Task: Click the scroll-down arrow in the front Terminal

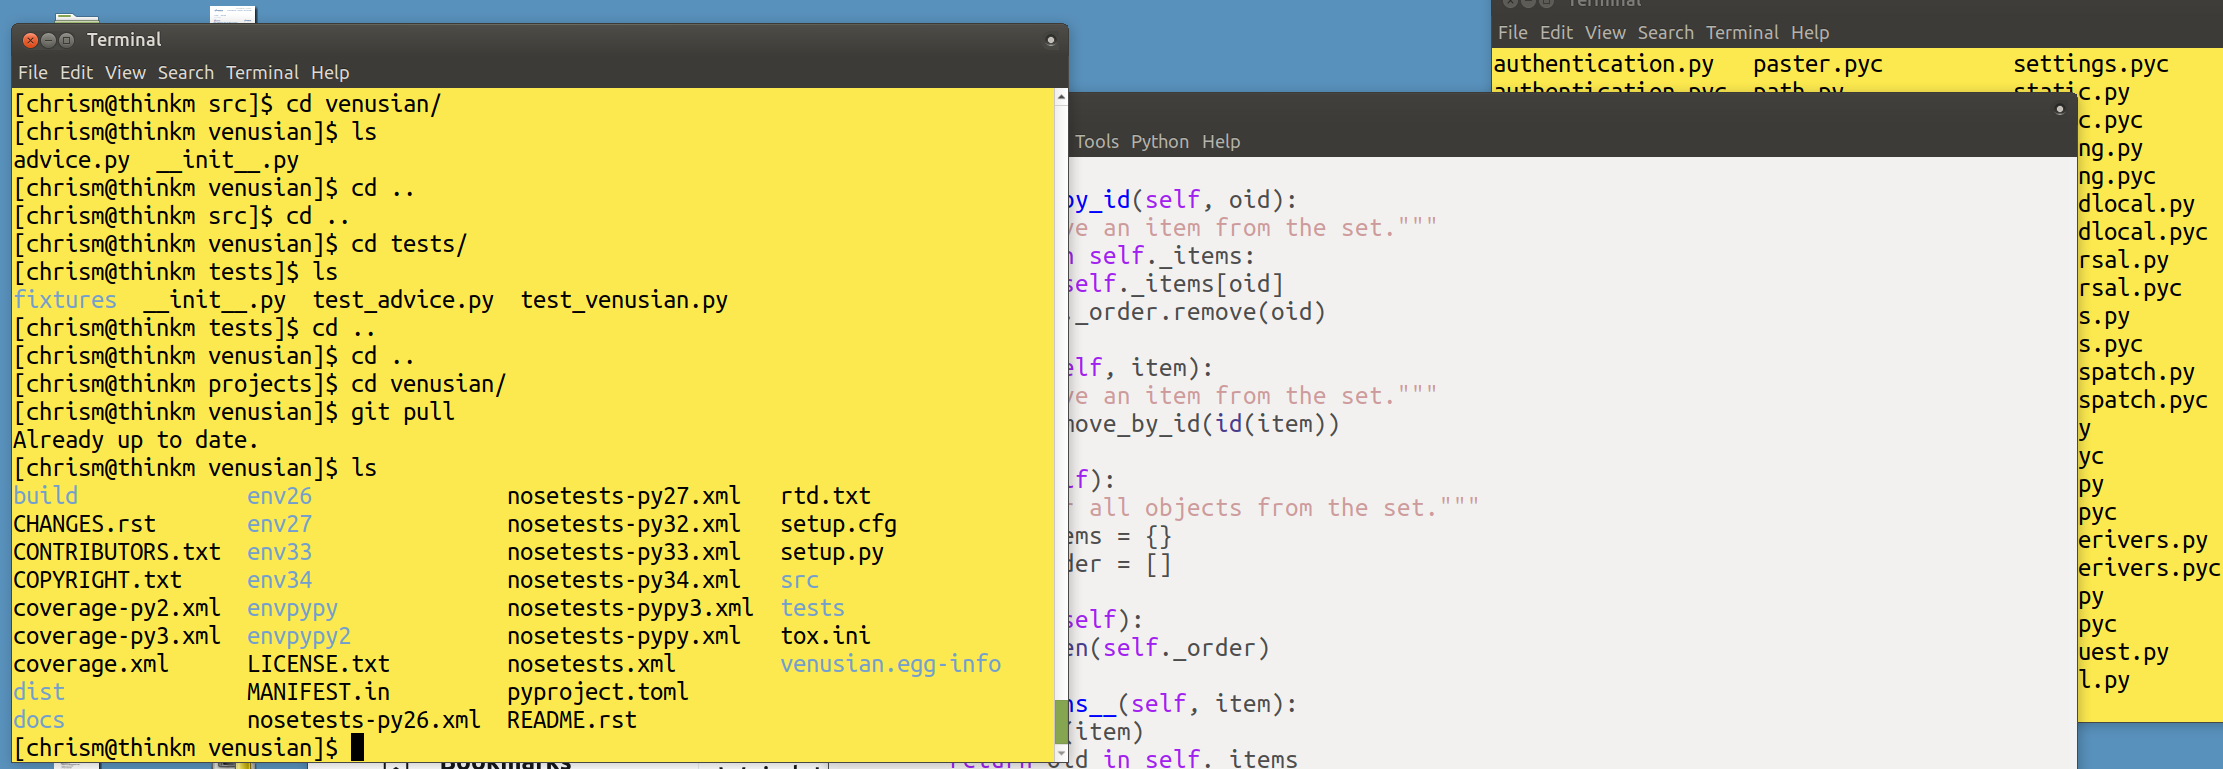Action: [x=1061, y=753]
